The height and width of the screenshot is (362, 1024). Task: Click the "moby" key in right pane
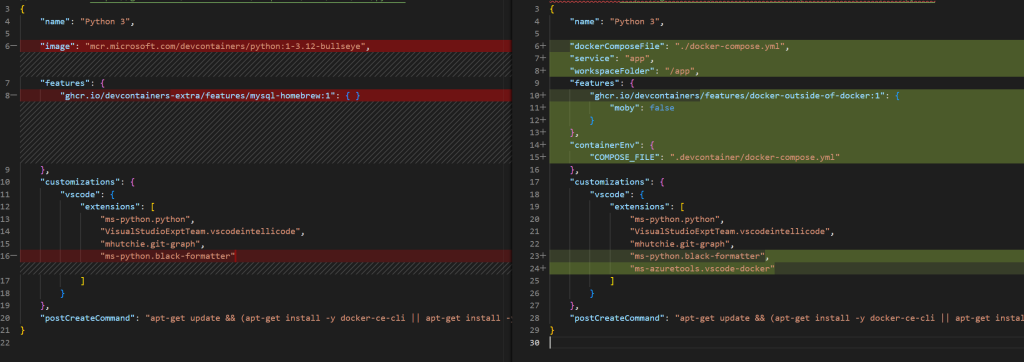[625, 108]
